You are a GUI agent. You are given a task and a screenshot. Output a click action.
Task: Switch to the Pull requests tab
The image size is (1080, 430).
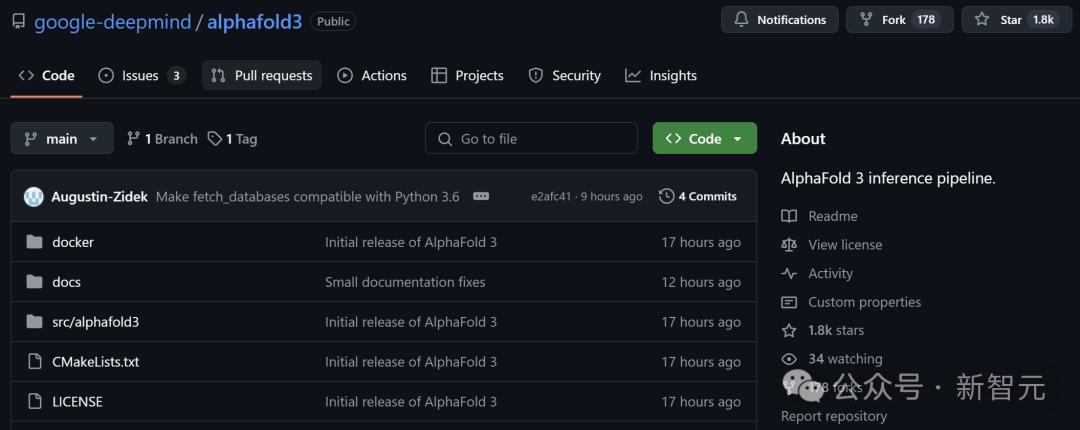point(262,76)
